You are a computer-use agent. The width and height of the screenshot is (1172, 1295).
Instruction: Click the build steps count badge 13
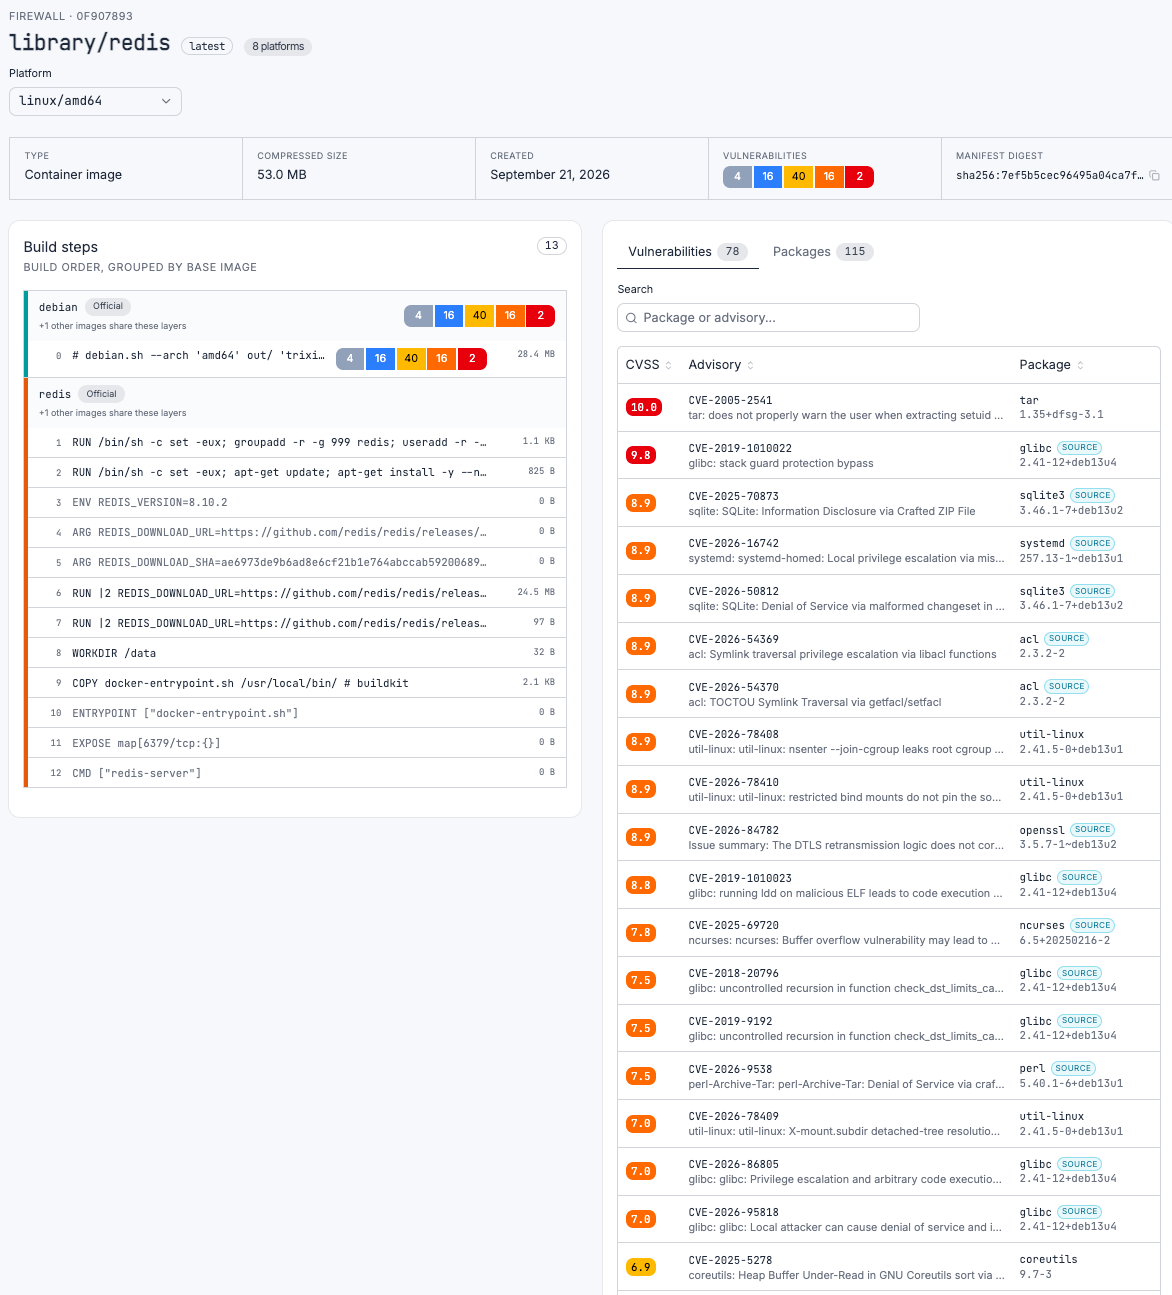552,246
